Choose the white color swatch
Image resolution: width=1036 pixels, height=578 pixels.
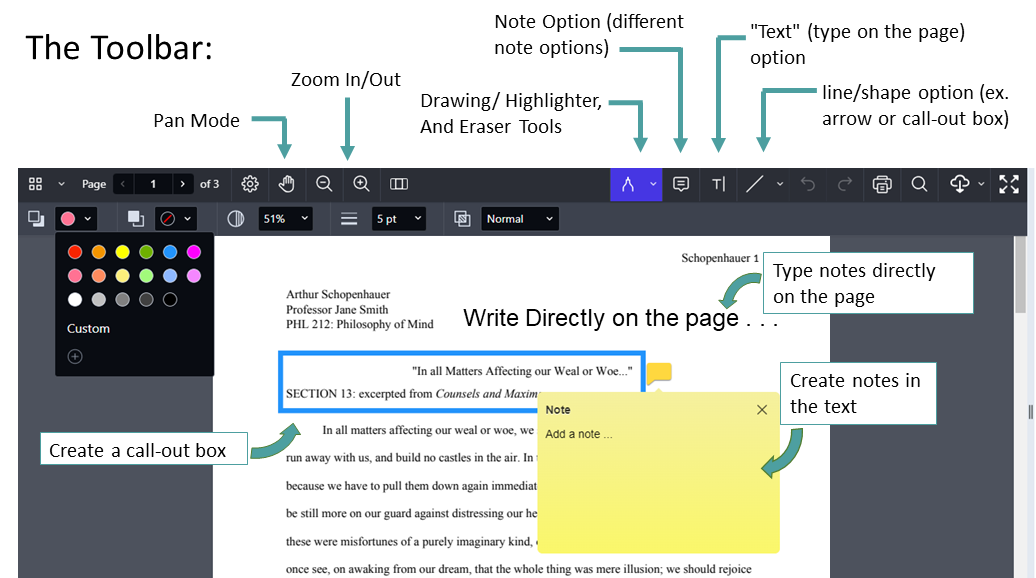point(75,299)
